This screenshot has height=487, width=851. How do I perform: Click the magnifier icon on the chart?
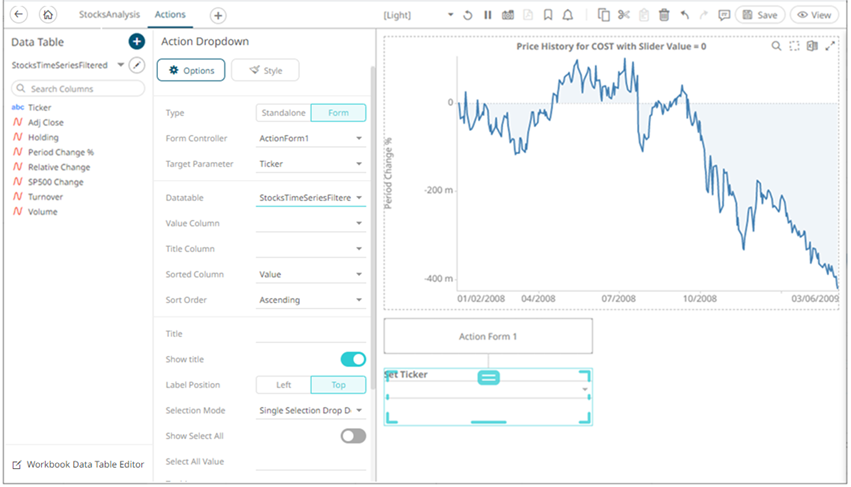coord(777,46)
